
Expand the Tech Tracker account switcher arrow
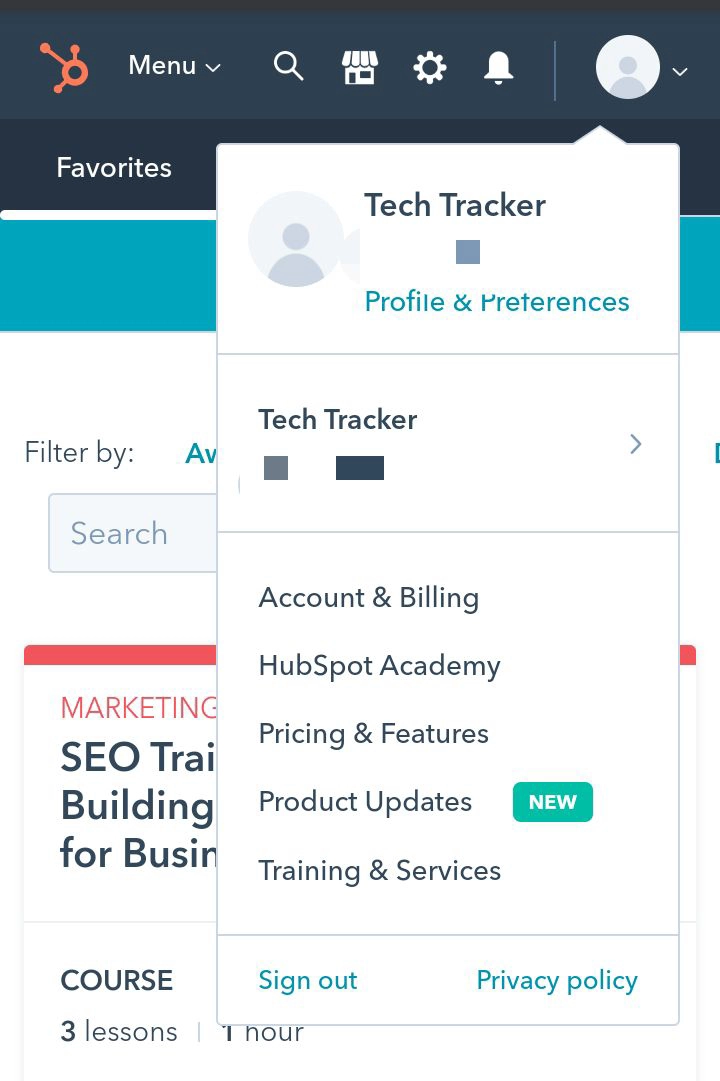(635, 443)
